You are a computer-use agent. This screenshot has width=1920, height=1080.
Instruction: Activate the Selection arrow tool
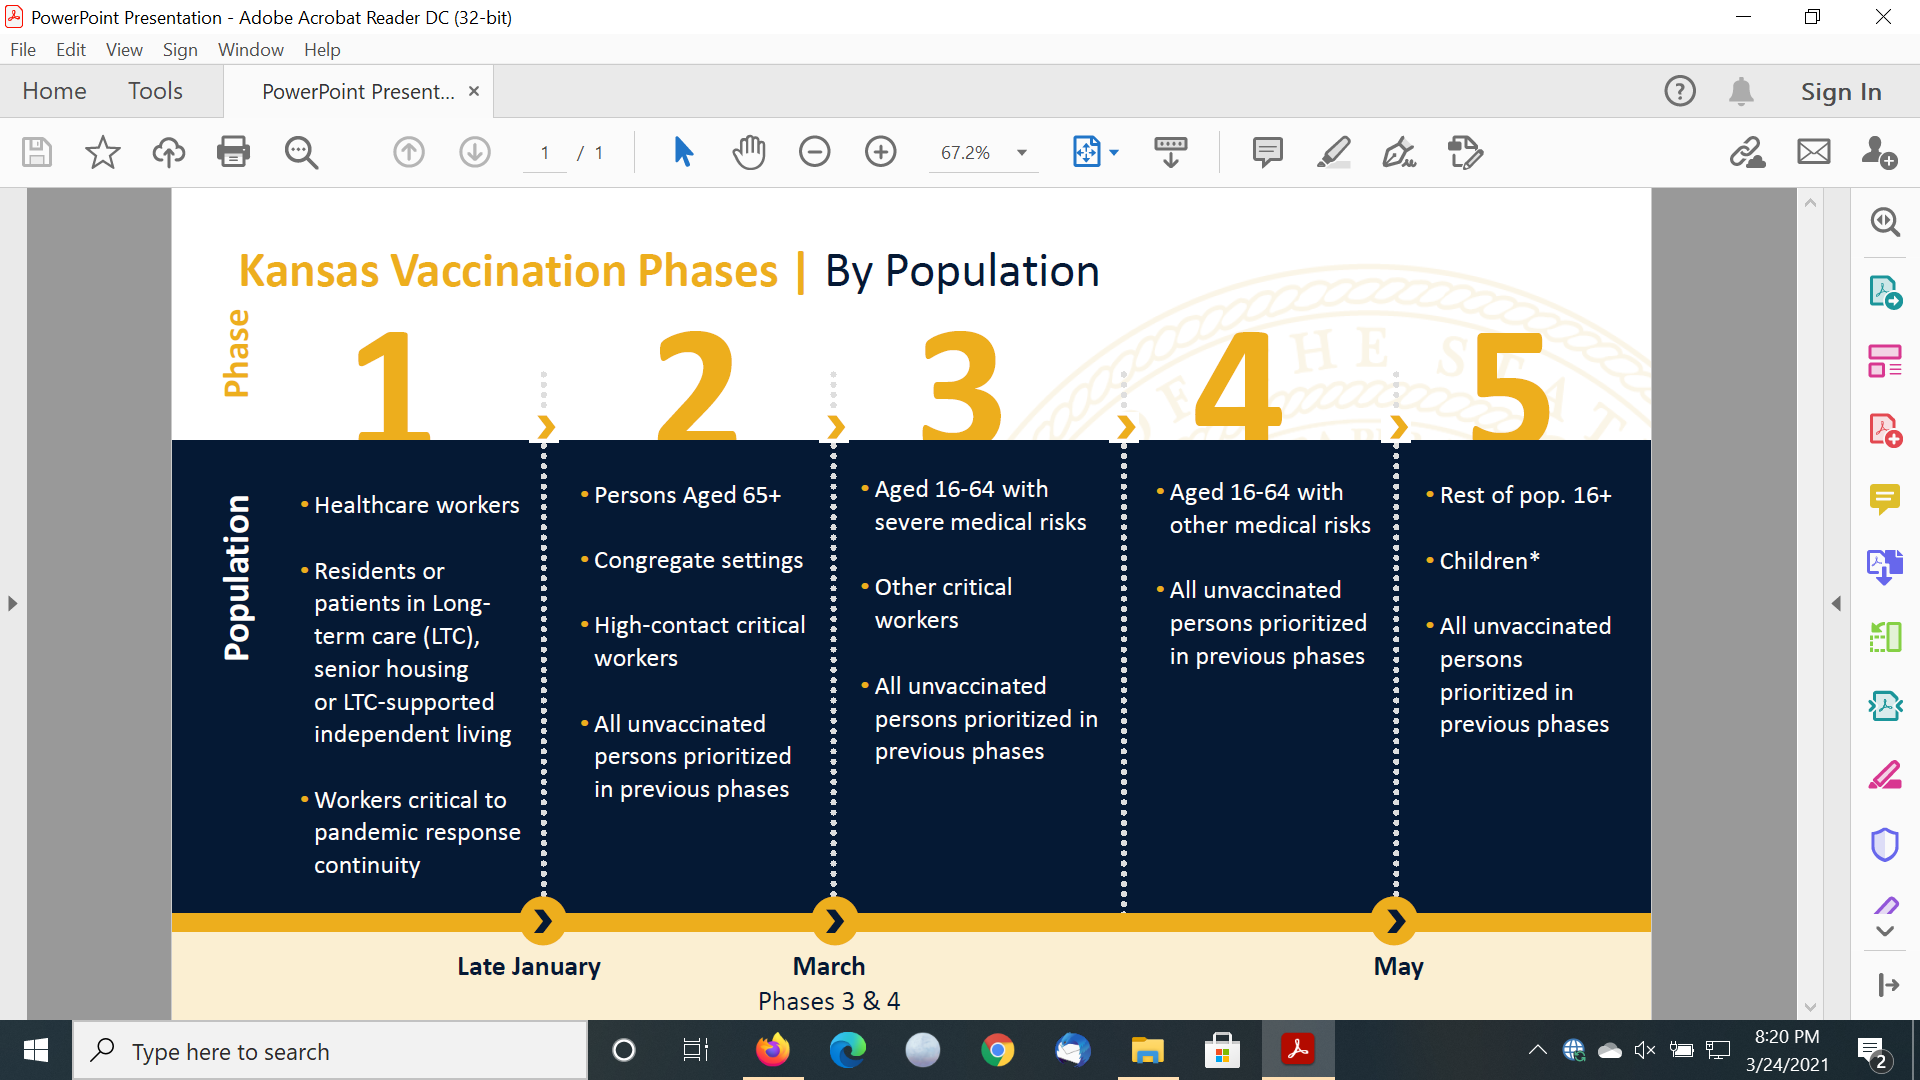point(683,152)
